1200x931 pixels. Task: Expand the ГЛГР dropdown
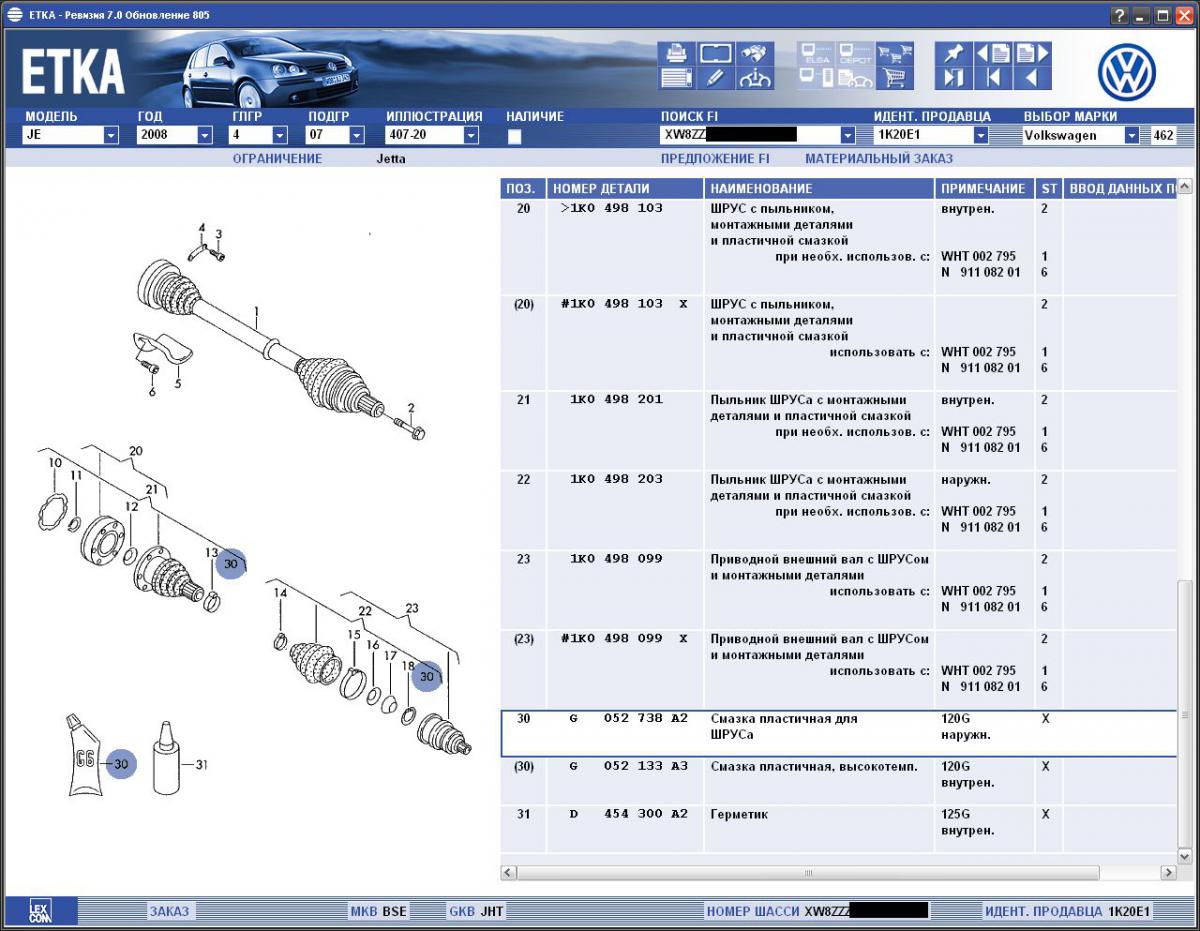(x=280, y=135)
